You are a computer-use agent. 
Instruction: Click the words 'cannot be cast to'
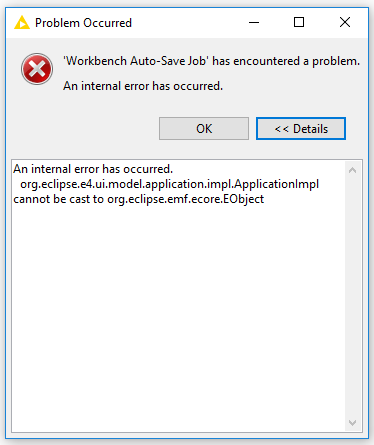58,199
